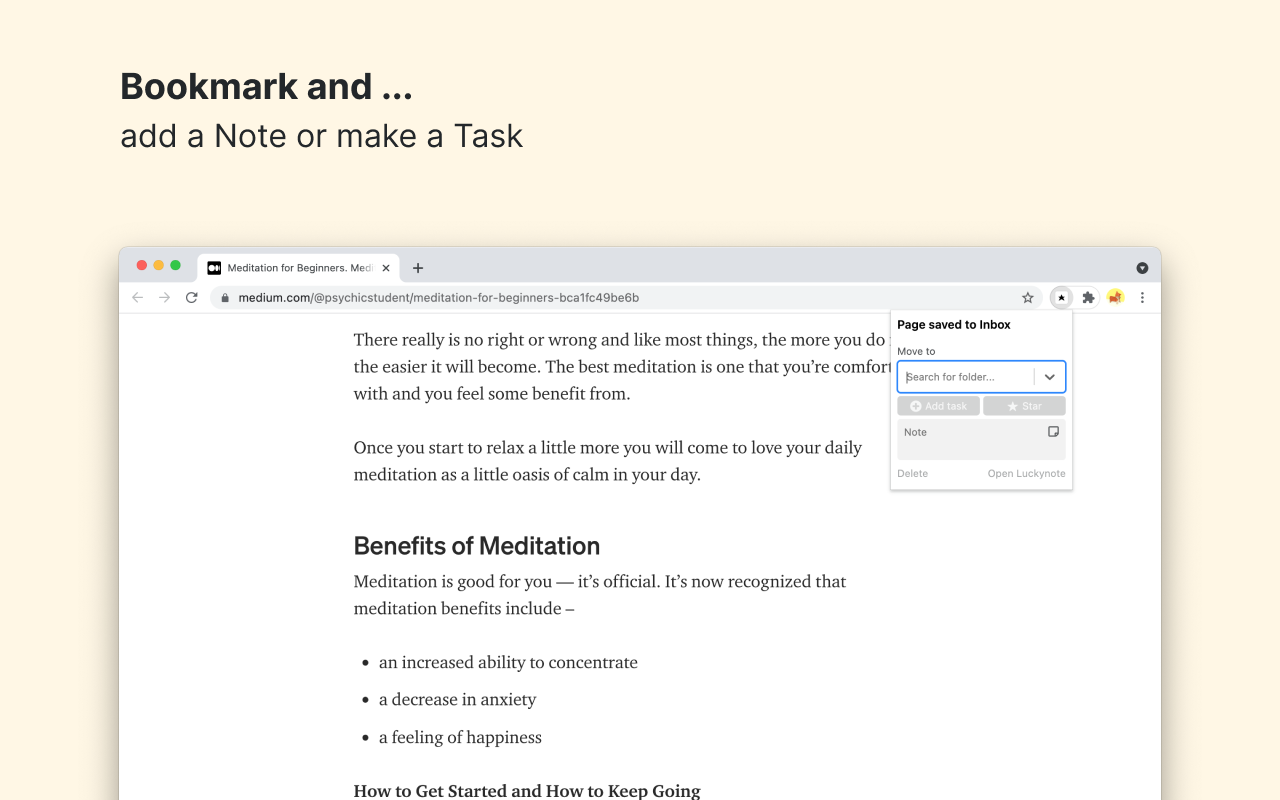Click the Search for folder input field
1280x800 pixels.
[966, 377]
